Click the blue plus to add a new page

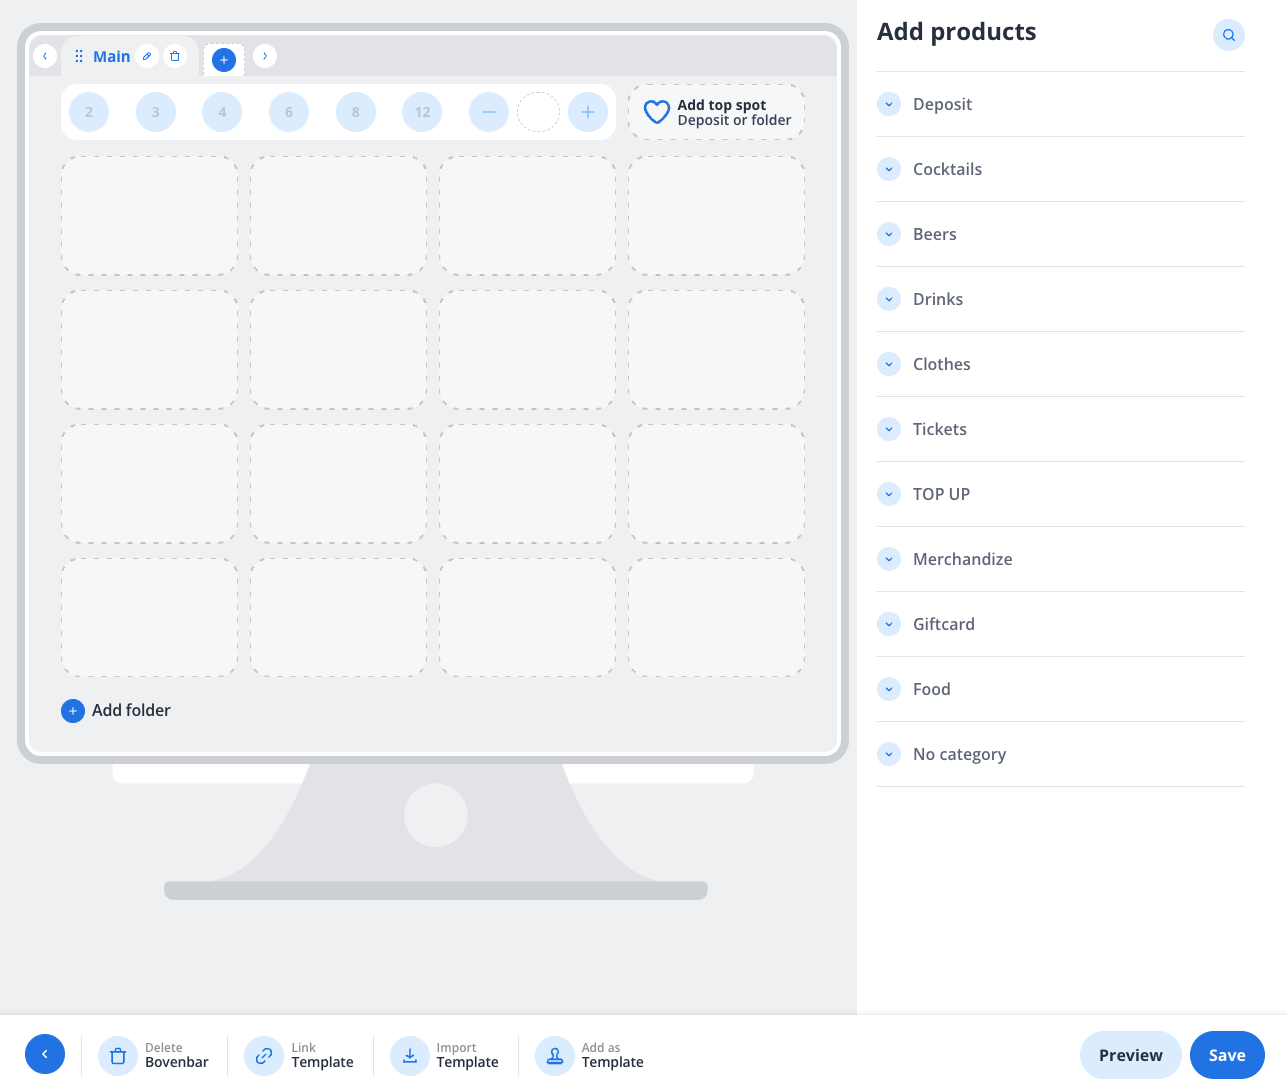(223, 59)
